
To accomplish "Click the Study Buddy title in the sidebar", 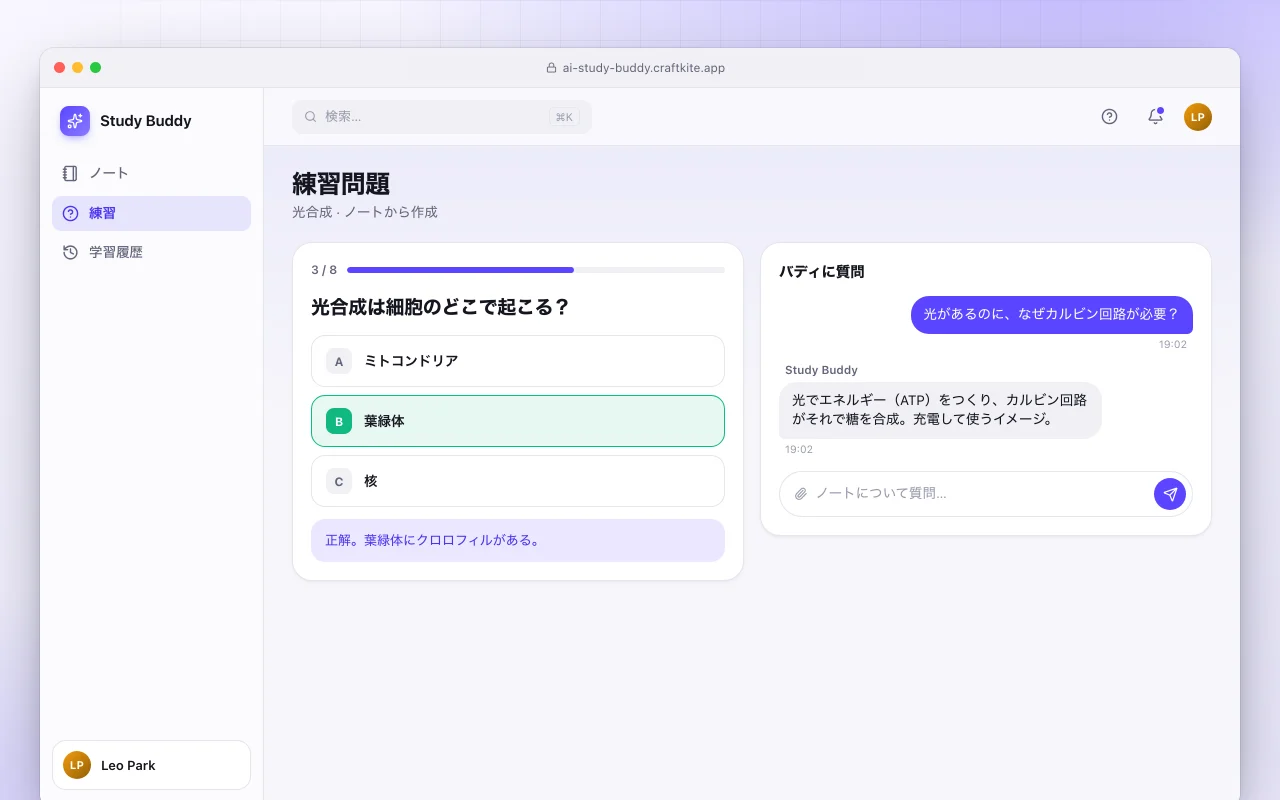I will 146,121.
